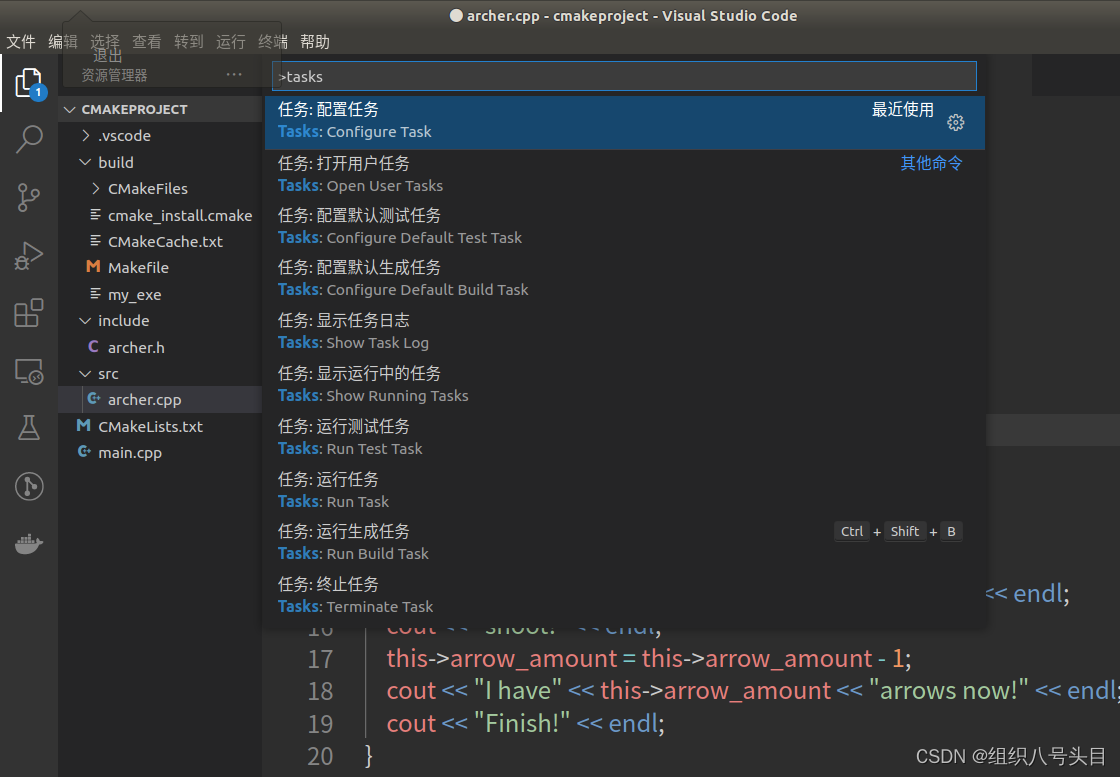
Task: Click gear icon on Configure Task row
Action: click(x=955, y=123)
